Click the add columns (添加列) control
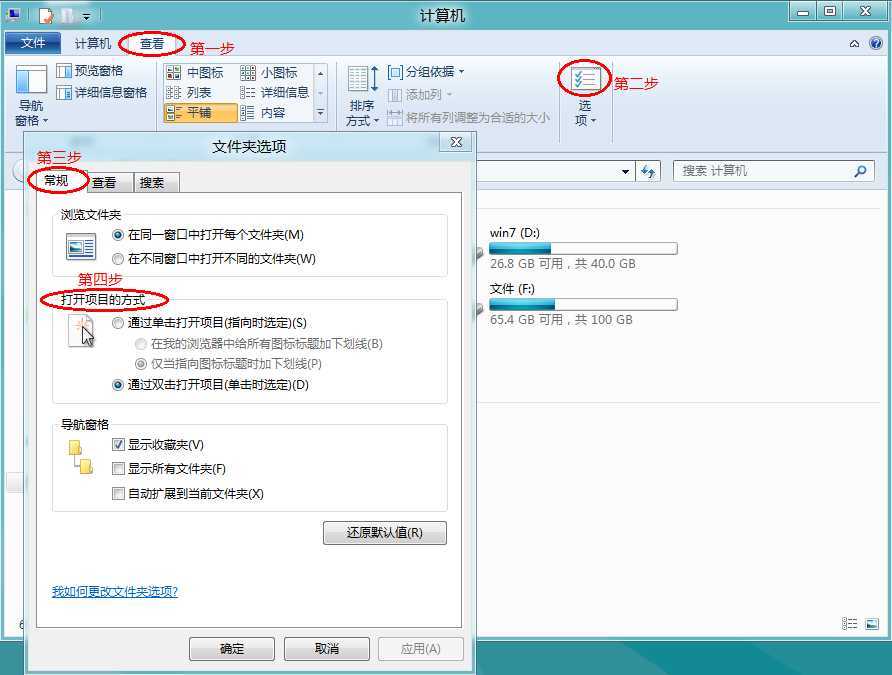The height and width of the screenshot is (675, 892). (420, 94)
